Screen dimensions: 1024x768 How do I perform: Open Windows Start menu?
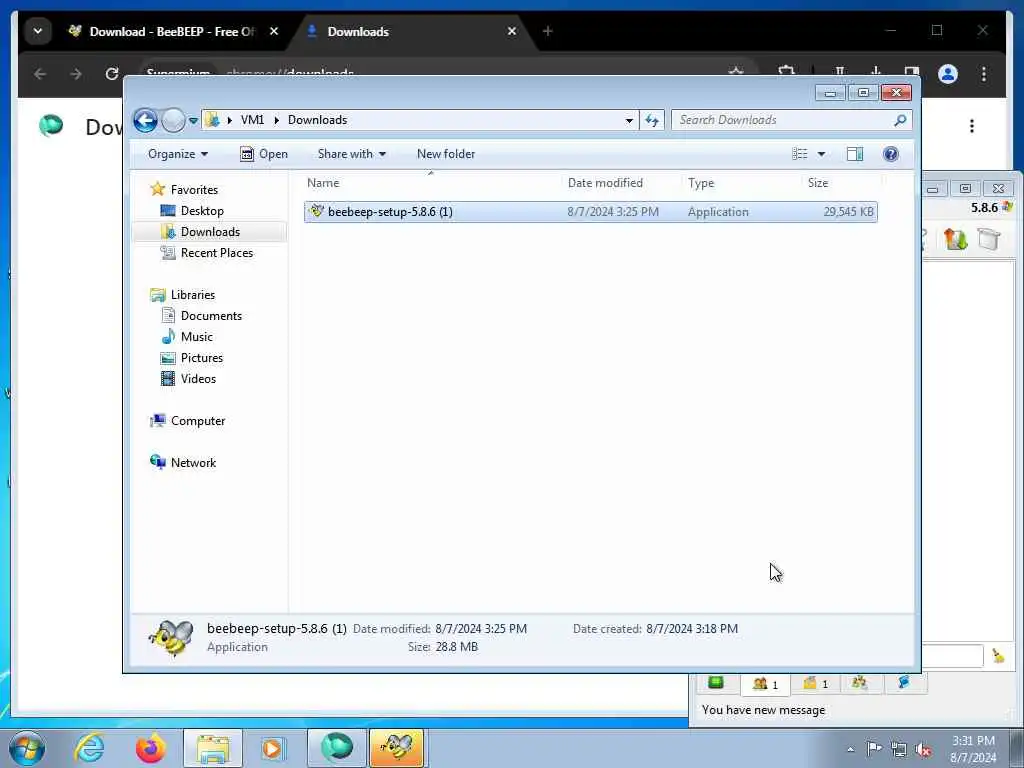click(x=27, y=748)
